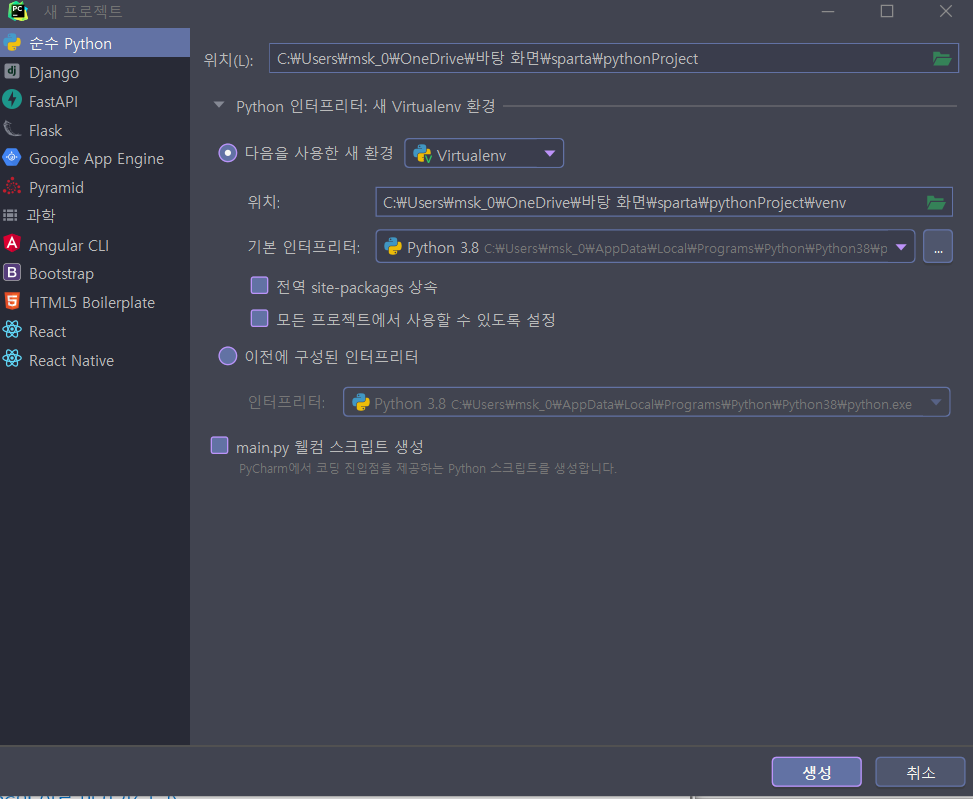The image size is (973, 799).
Task: Click the 새 프로젝트 window title
Action: [x=83, y=11]
